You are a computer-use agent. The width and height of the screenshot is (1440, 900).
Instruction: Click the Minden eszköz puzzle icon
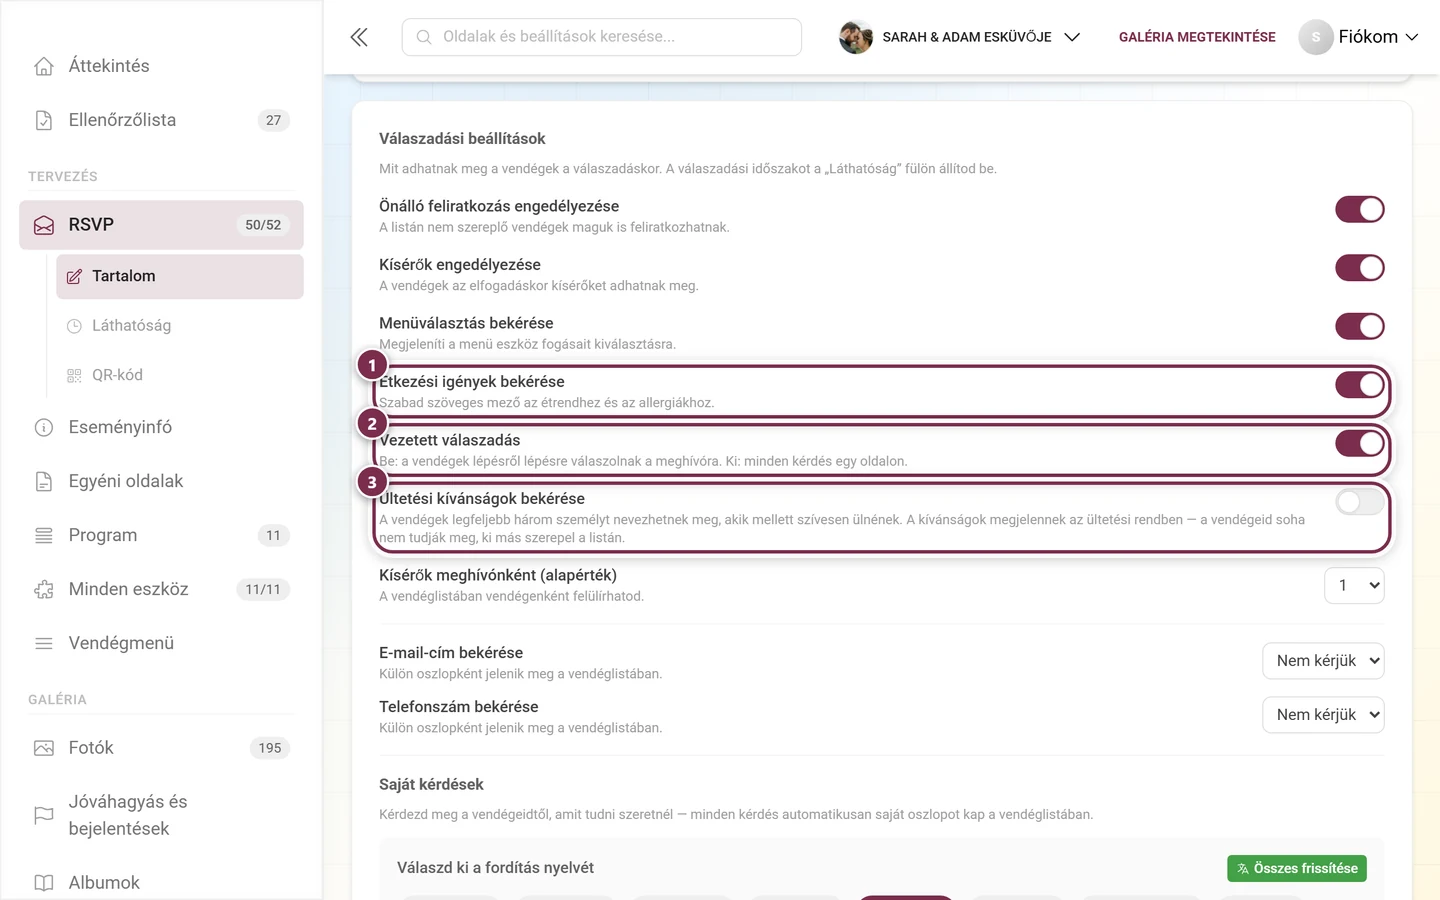pyautogui.click(x=44, y=589)
